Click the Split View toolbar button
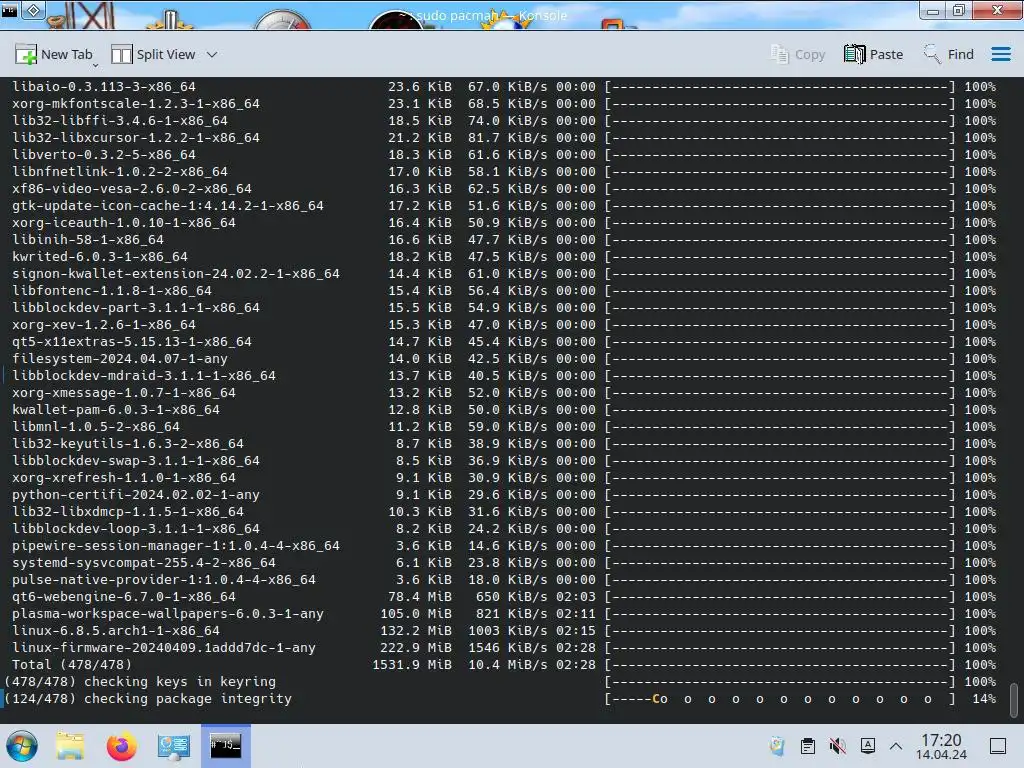 coord(153,54)
